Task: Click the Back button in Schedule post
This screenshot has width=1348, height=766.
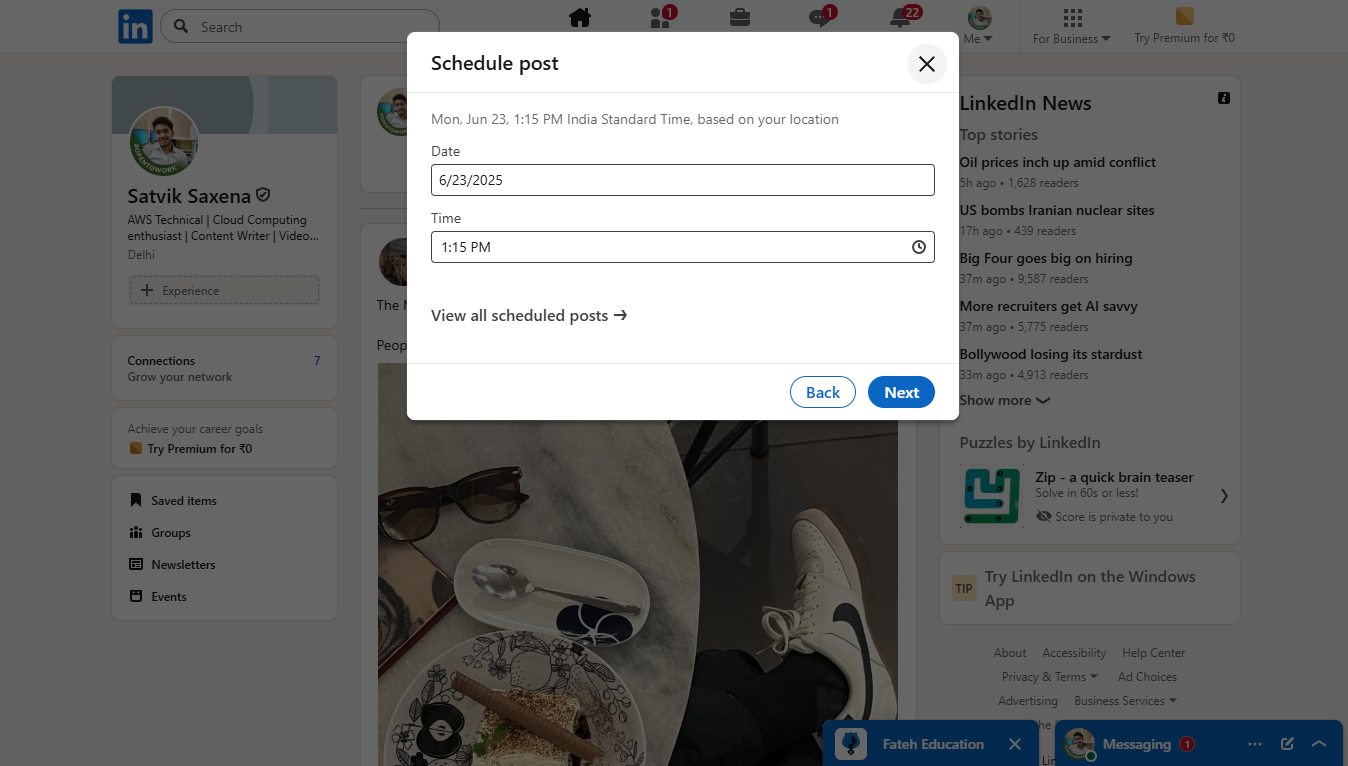Action: [x=822, y=392]
